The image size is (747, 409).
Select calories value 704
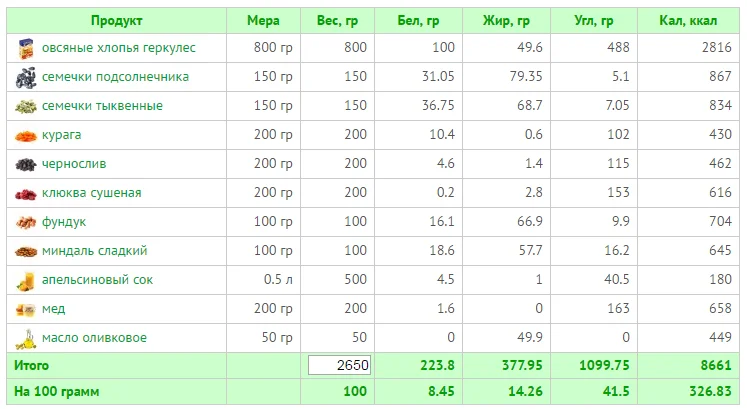[x=720, y=221]
